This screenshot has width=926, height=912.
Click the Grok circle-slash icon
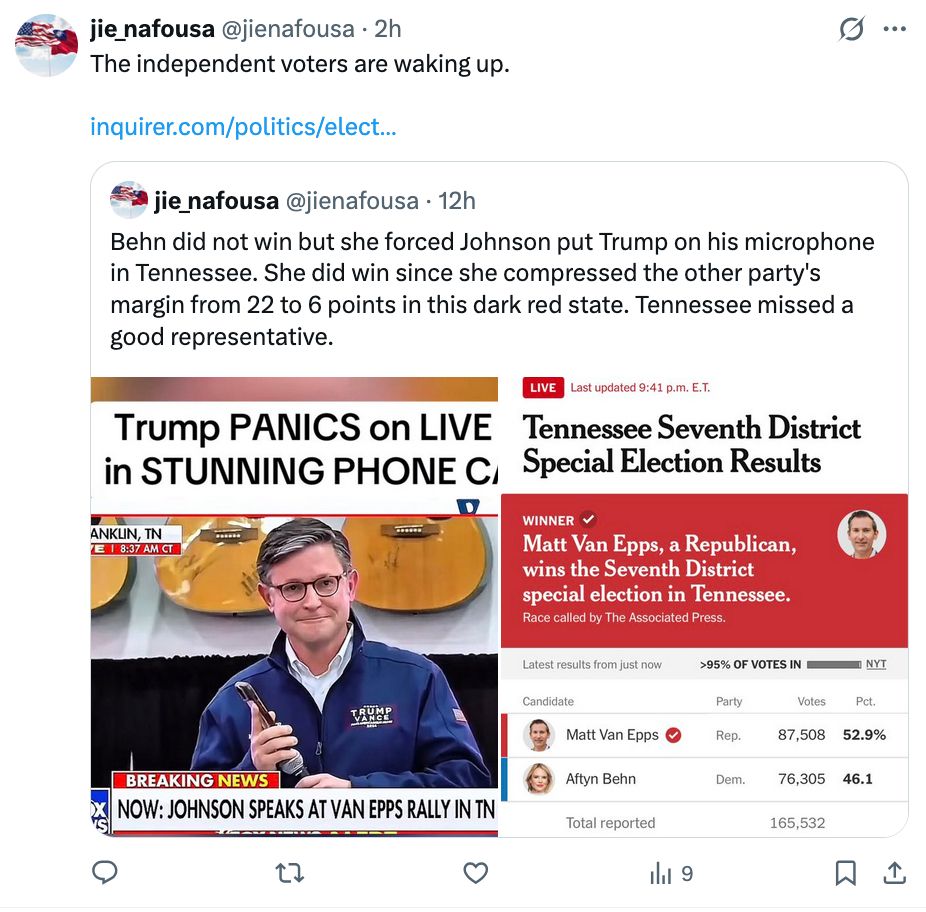coord(852,28)
